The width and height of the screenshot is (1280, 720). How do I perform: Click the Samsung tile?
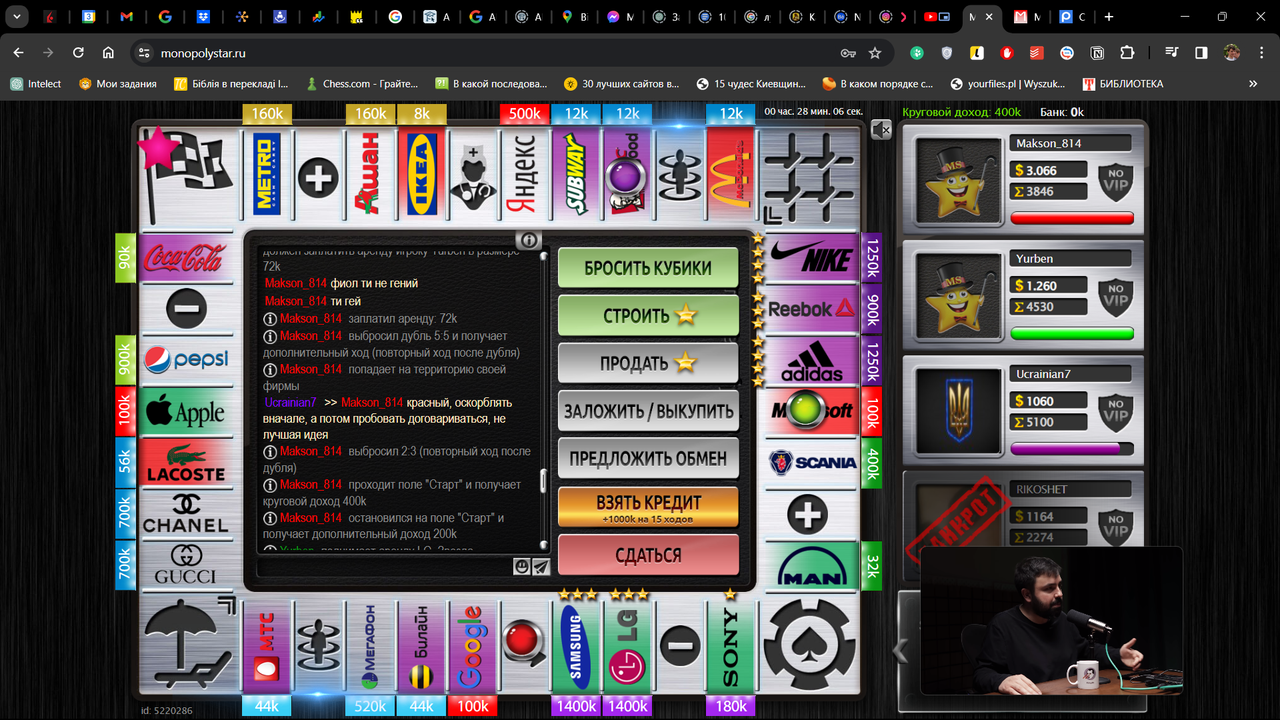tap(576, 646)
